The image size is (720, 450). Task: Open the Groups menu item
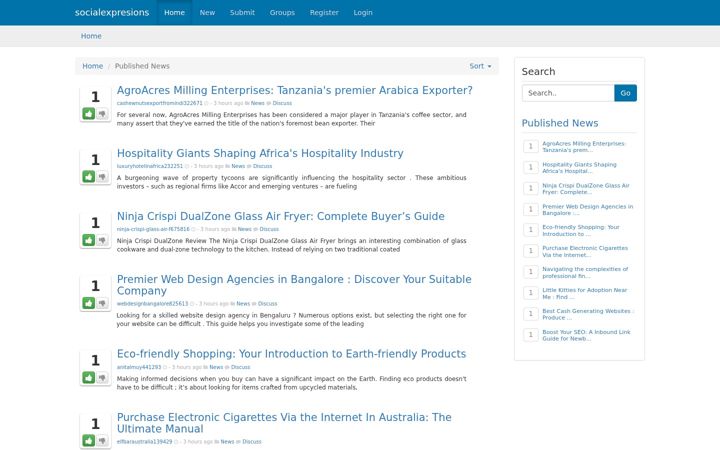pyautogui.click(x=282, y=12)
